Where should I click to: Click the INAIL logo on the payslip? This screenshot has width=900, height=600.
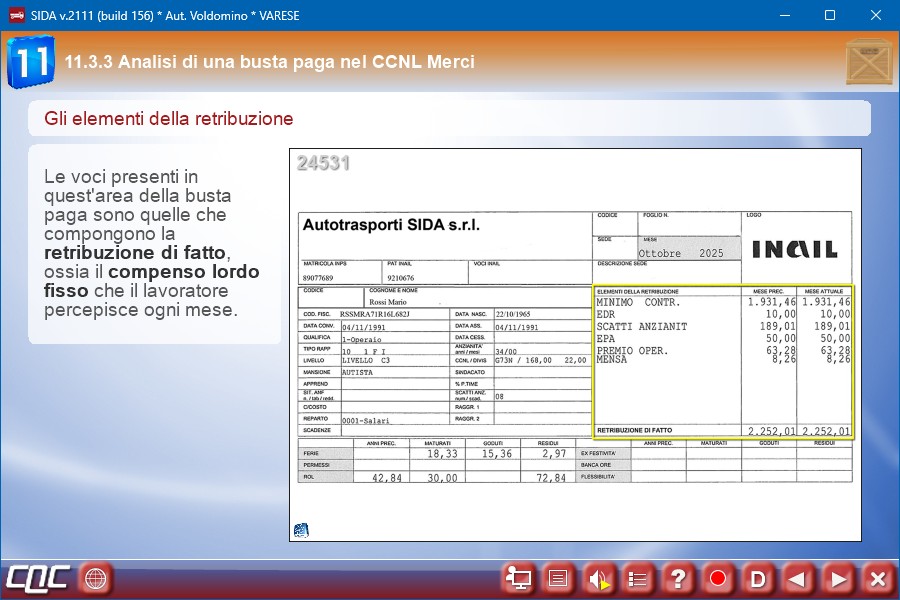[x=795, y=249]
